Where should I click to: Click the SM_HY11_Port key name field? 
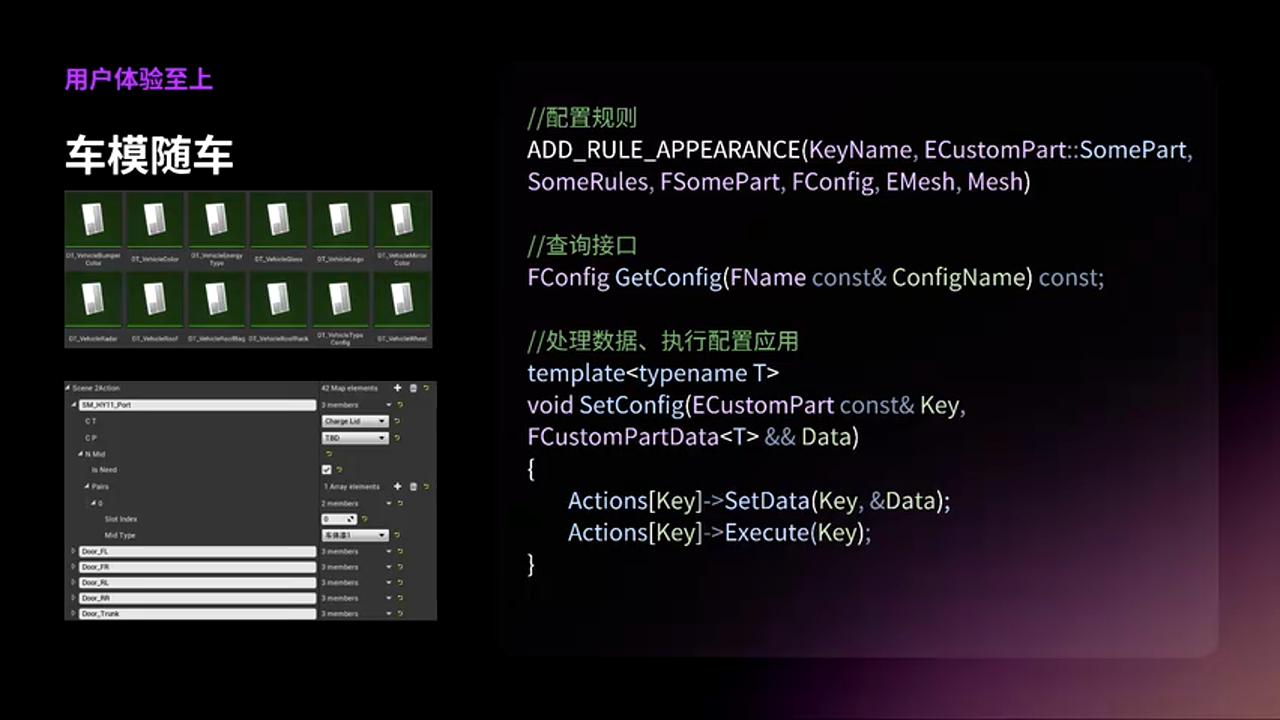tap(196, 405)
